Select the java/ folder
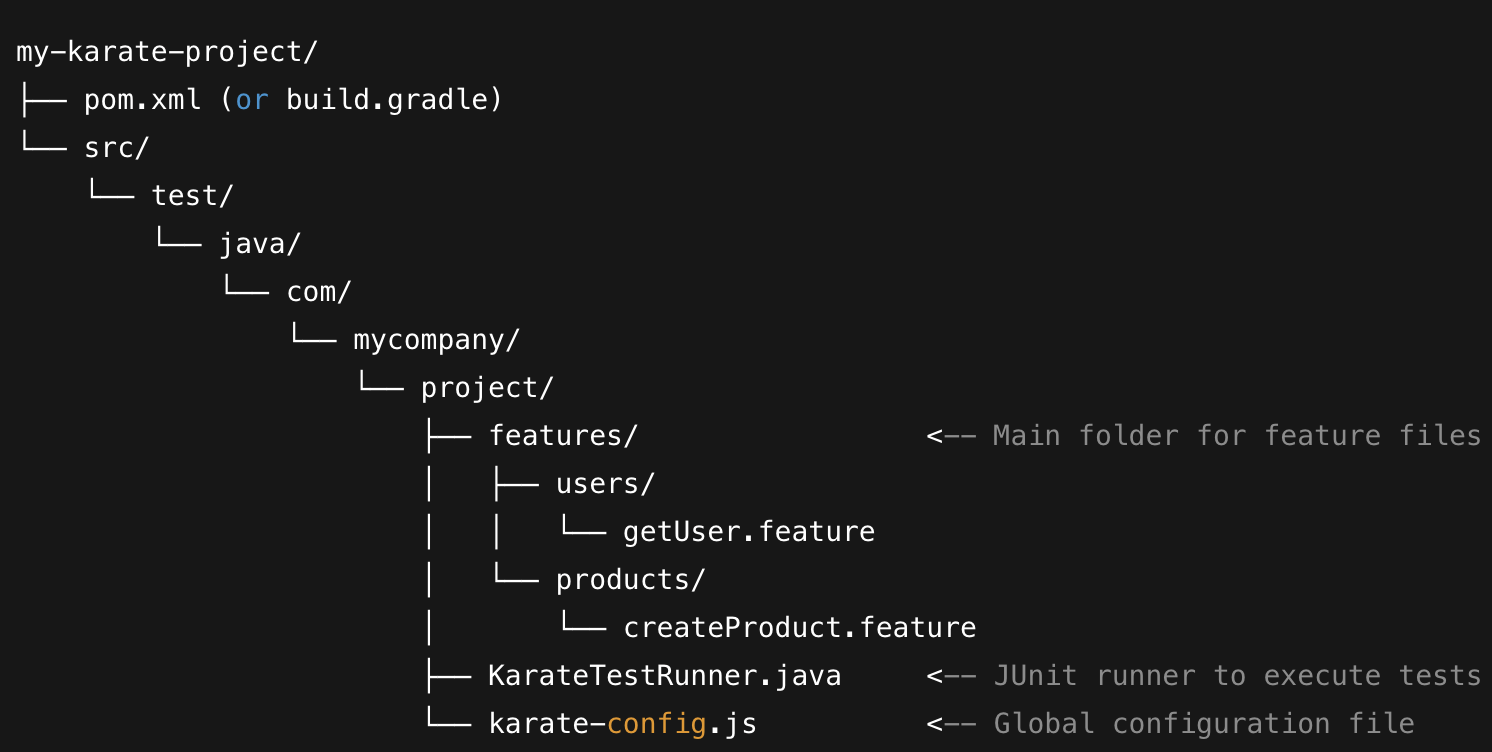The width and height of the screenshot is (1492, 752). [260, 244]
